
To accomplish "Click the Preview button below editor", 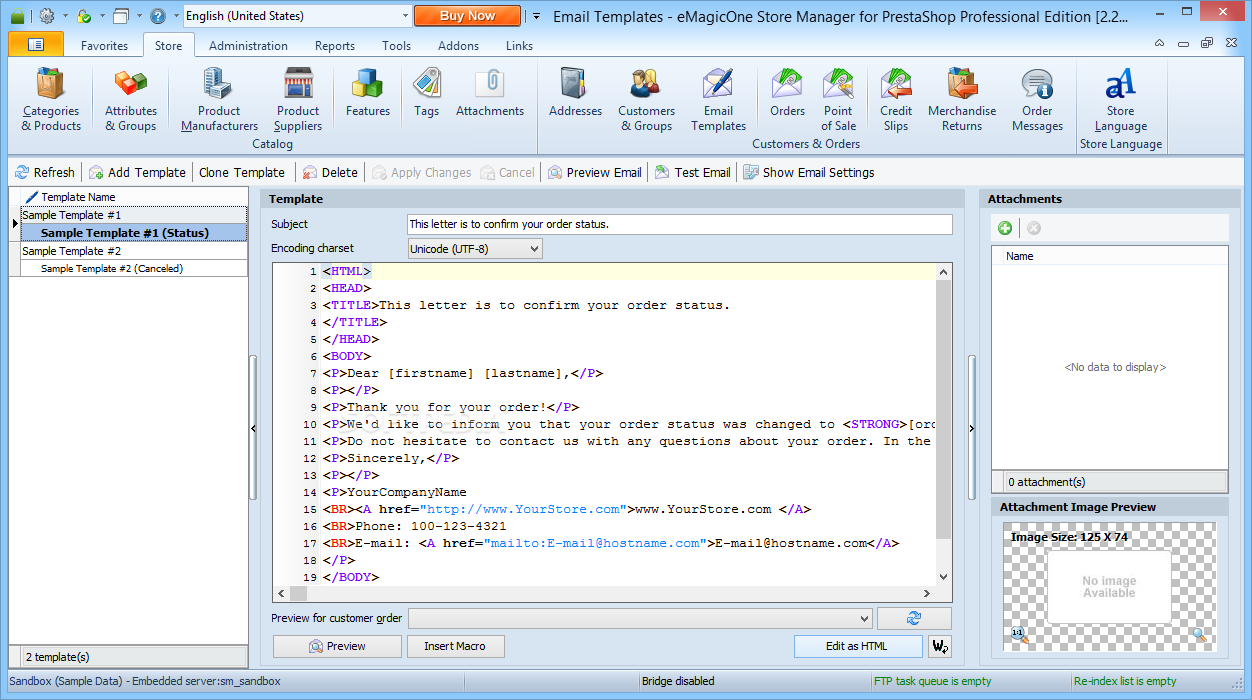I will (x=337, y=646).
